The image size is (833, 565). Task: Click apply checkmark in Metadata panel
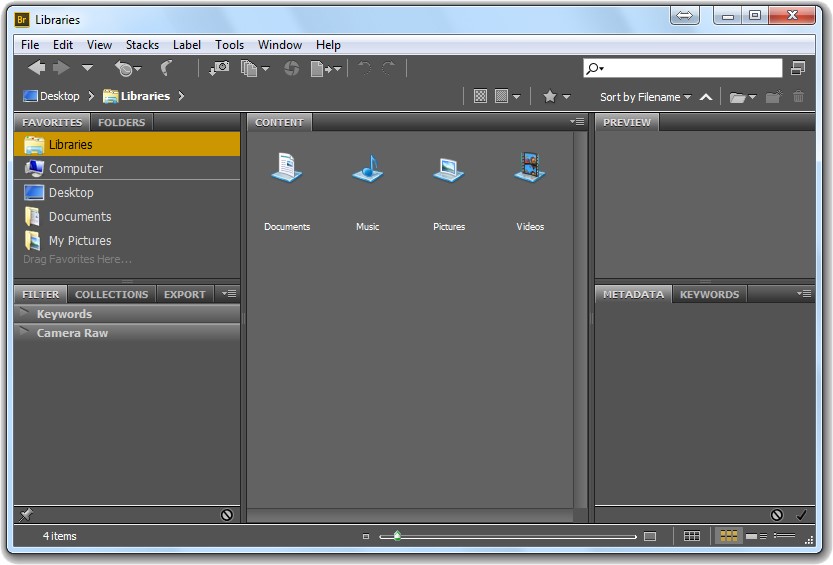tap(802, 515)
